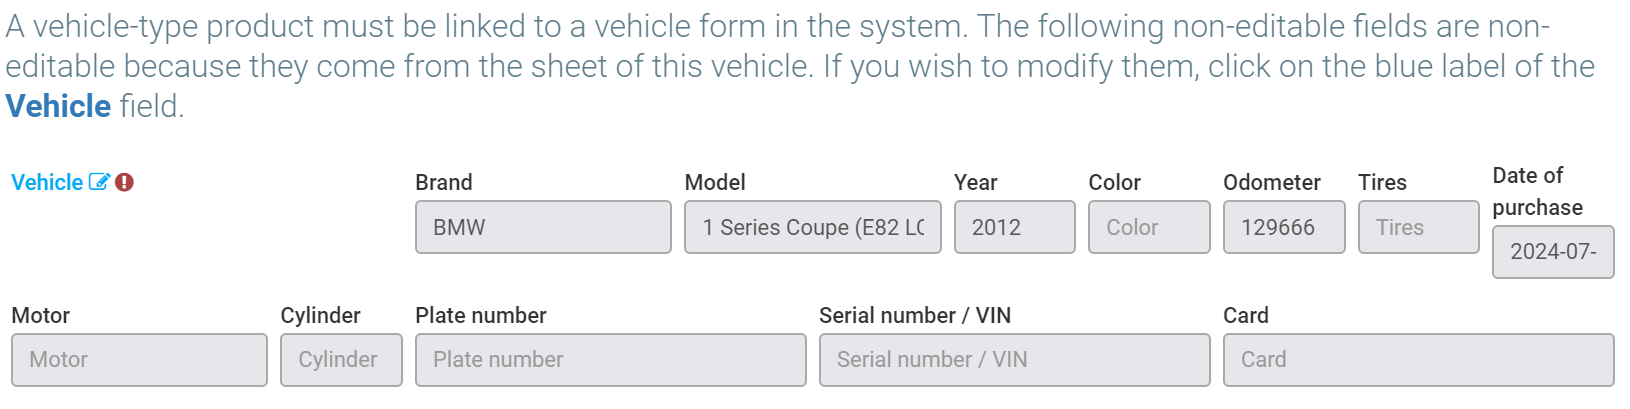Click the red warning icon beside Vehicle

coord(124,182)
